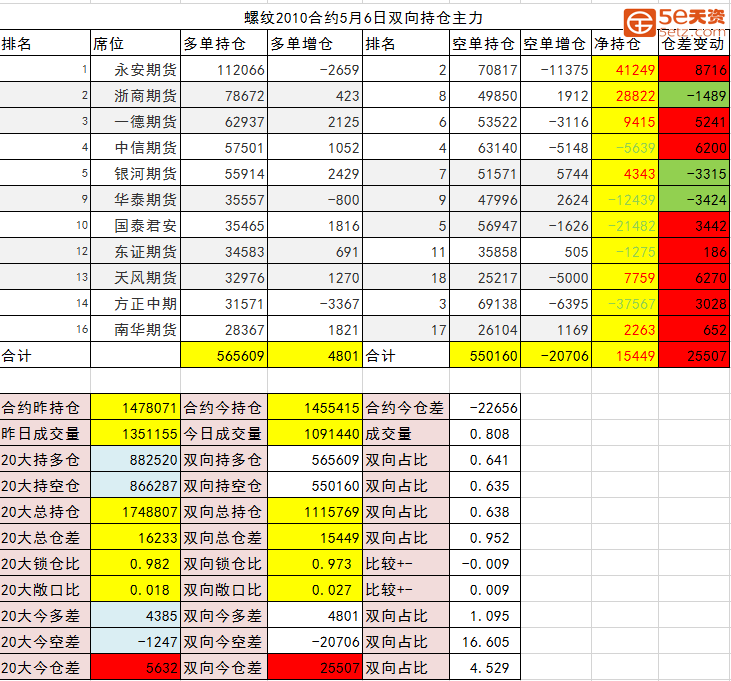Select the 双向今仓差 label cell
The image size is (731, 681).
tap(224, 668)
